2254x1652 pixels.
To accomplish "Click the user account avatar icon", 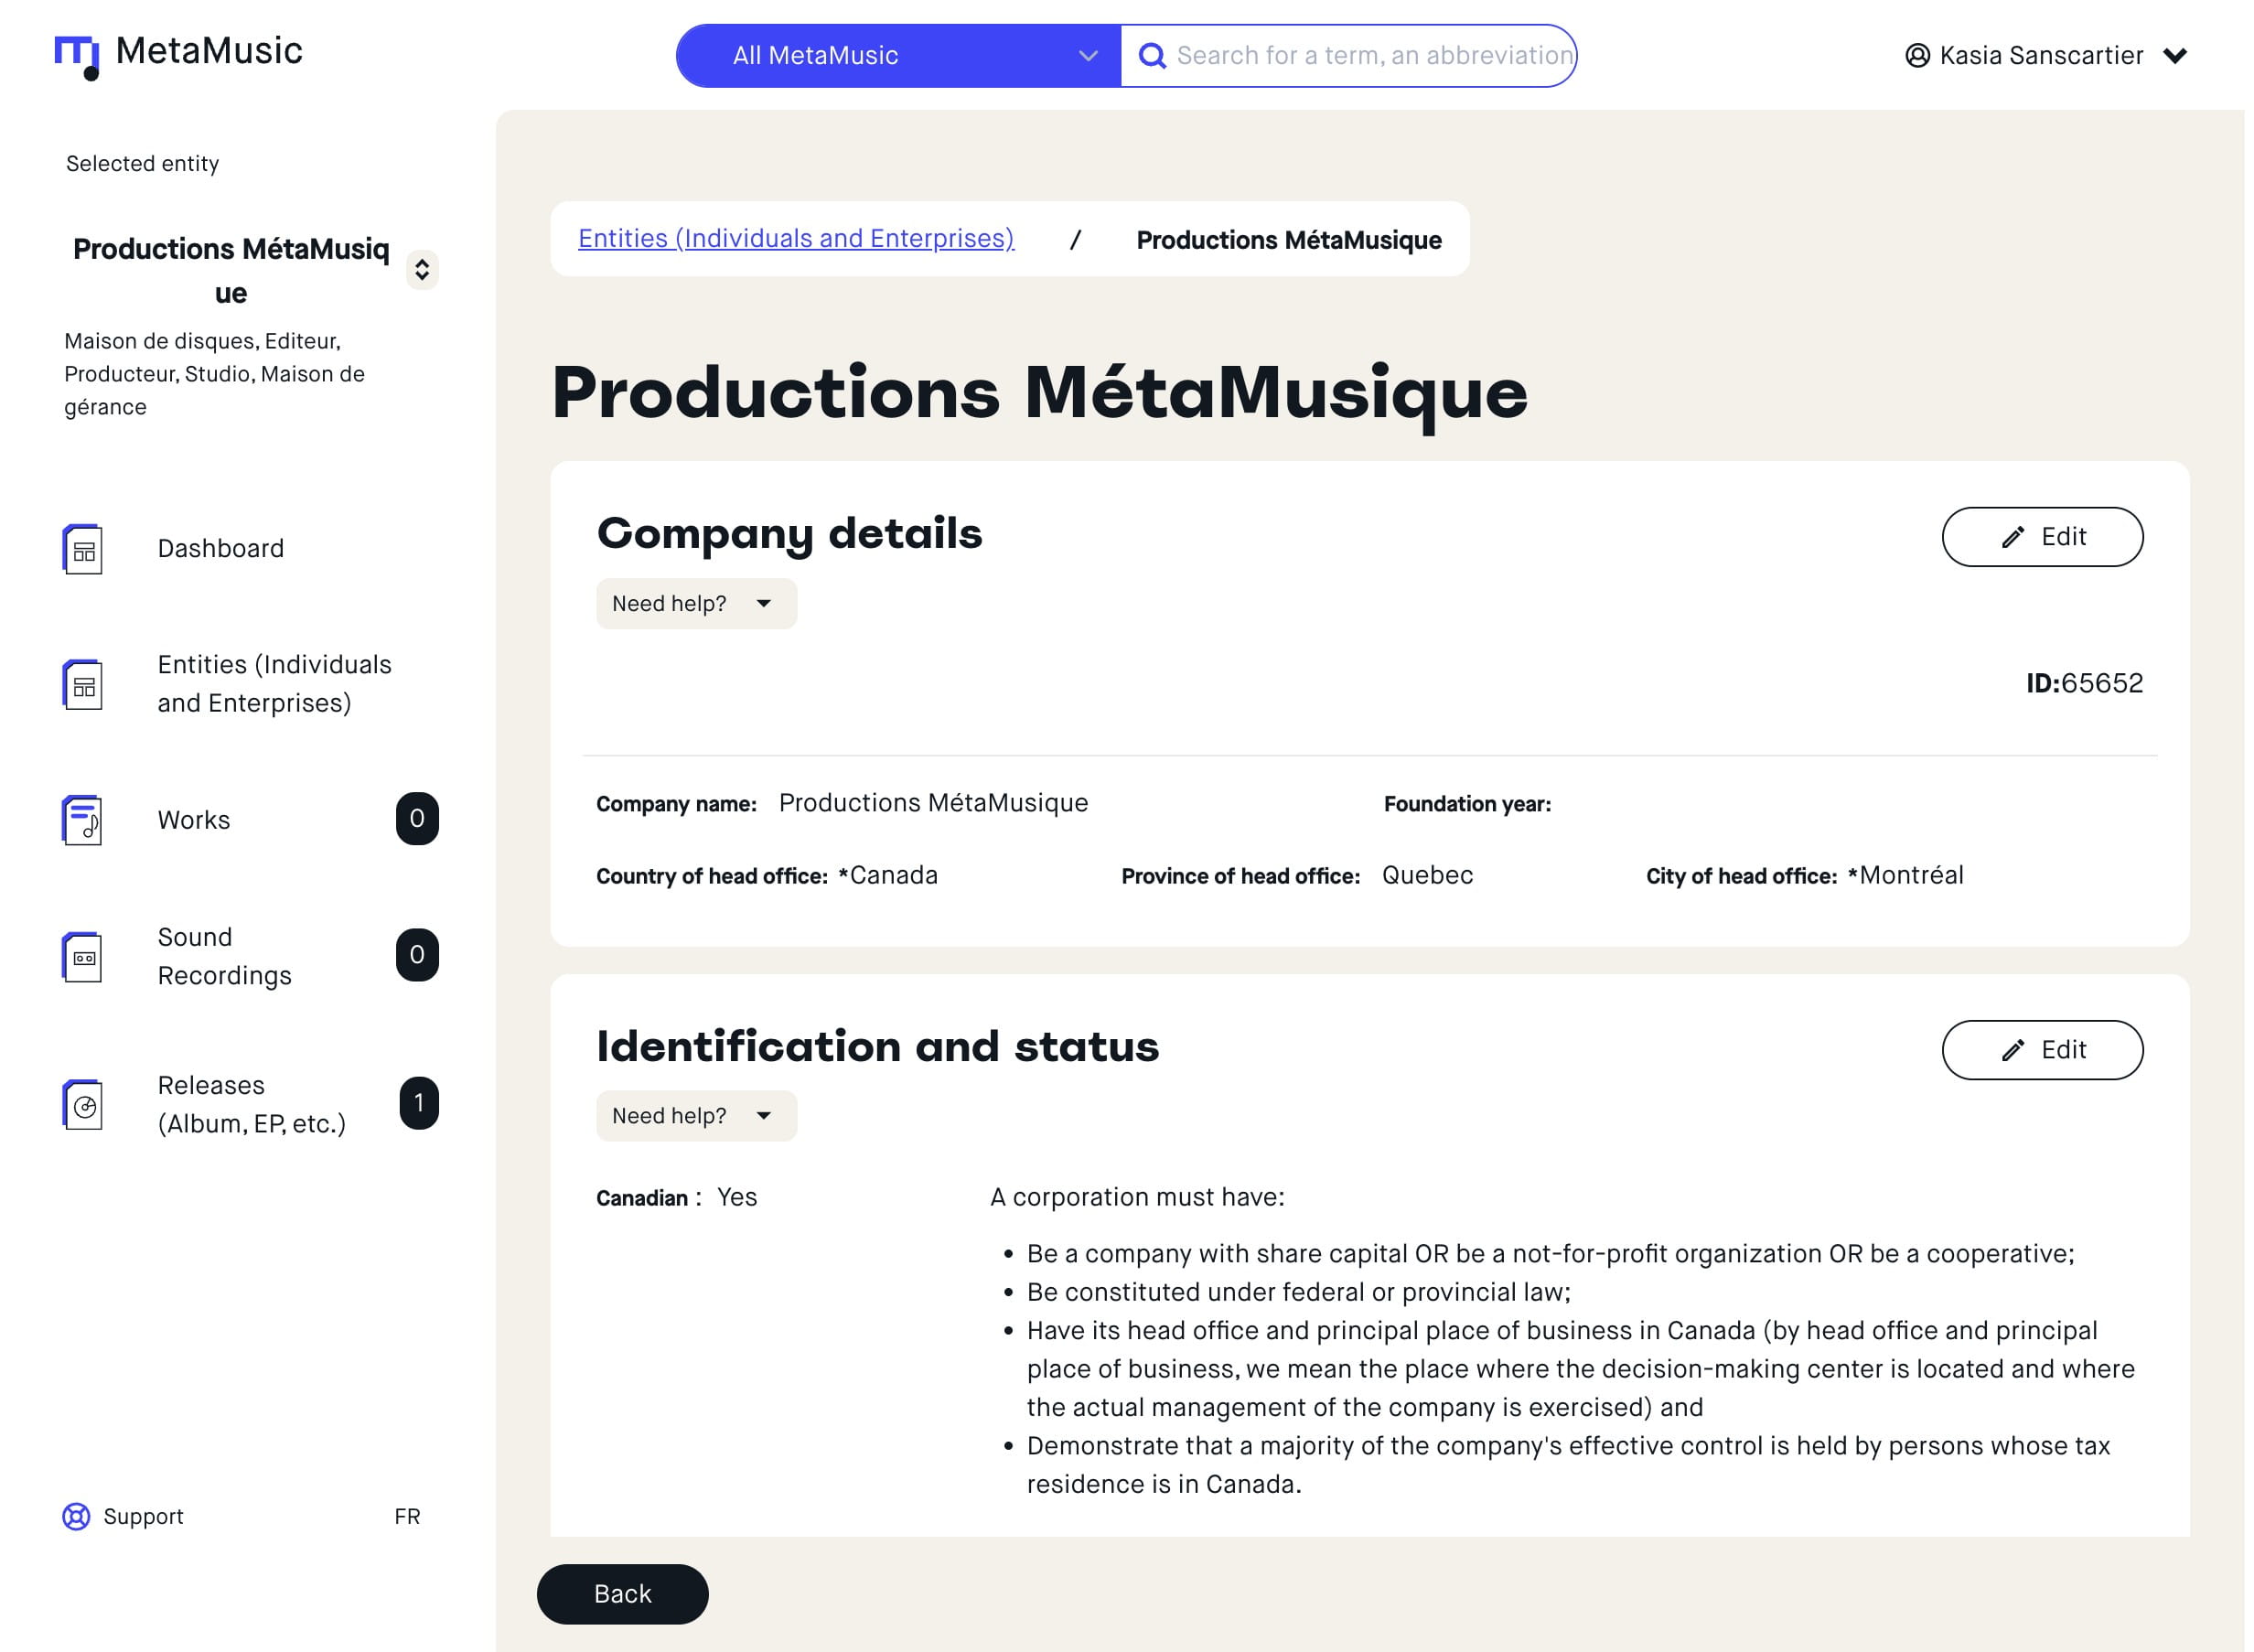I will (1917, 56).
